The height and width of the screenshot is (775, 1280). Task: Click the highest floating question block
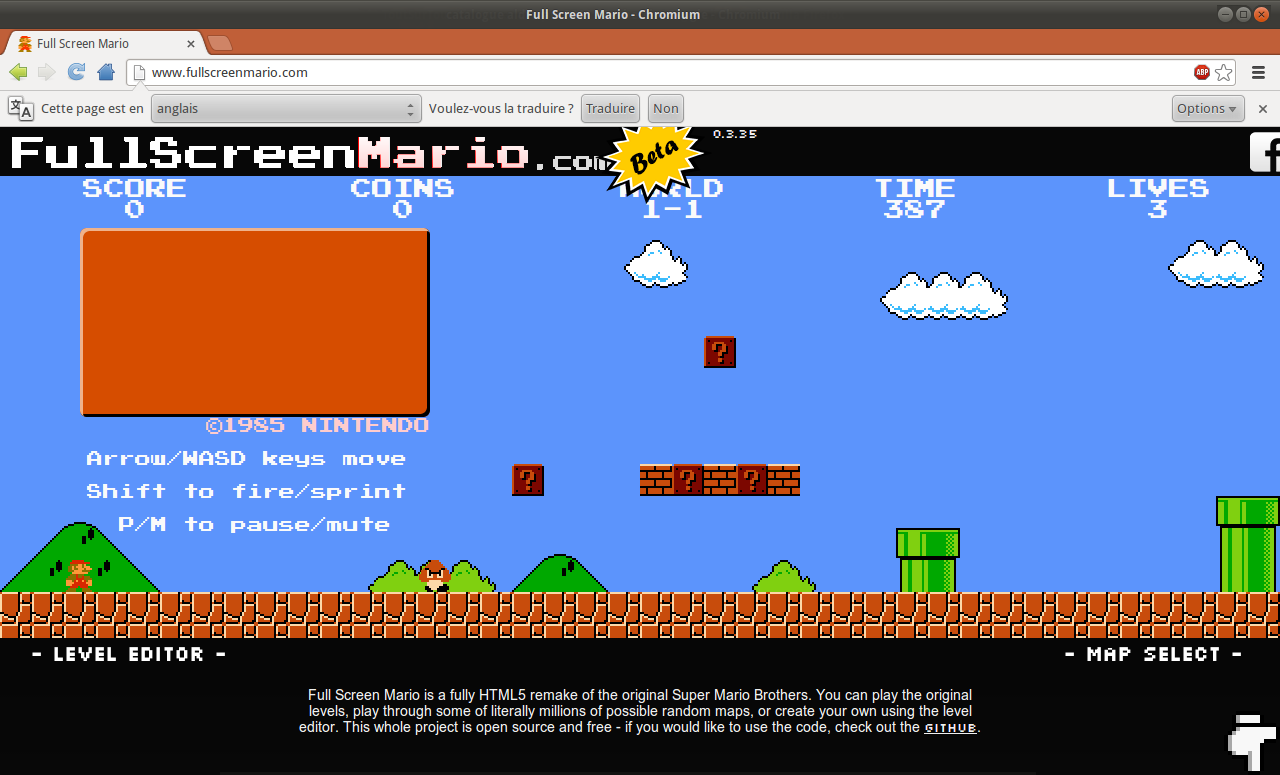720,352
